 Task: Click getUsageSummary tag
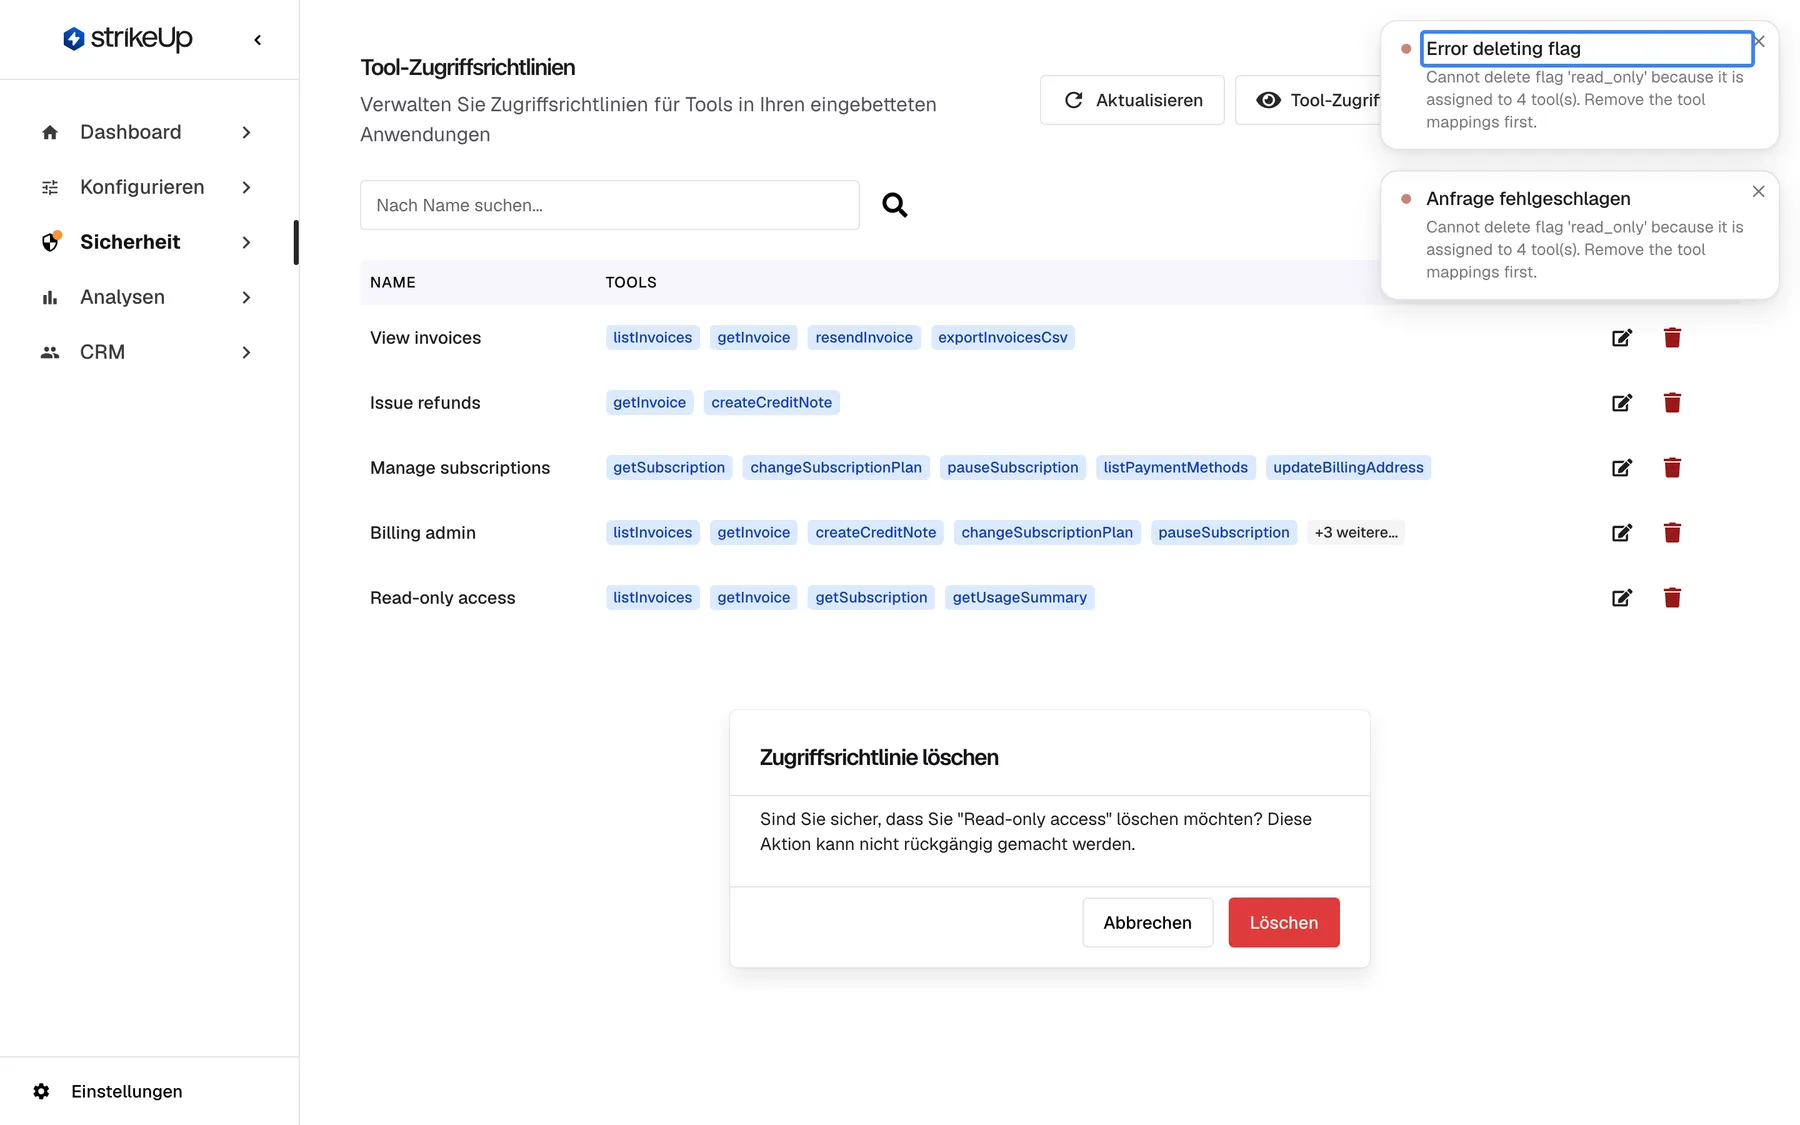click(x=1020, y=598)
